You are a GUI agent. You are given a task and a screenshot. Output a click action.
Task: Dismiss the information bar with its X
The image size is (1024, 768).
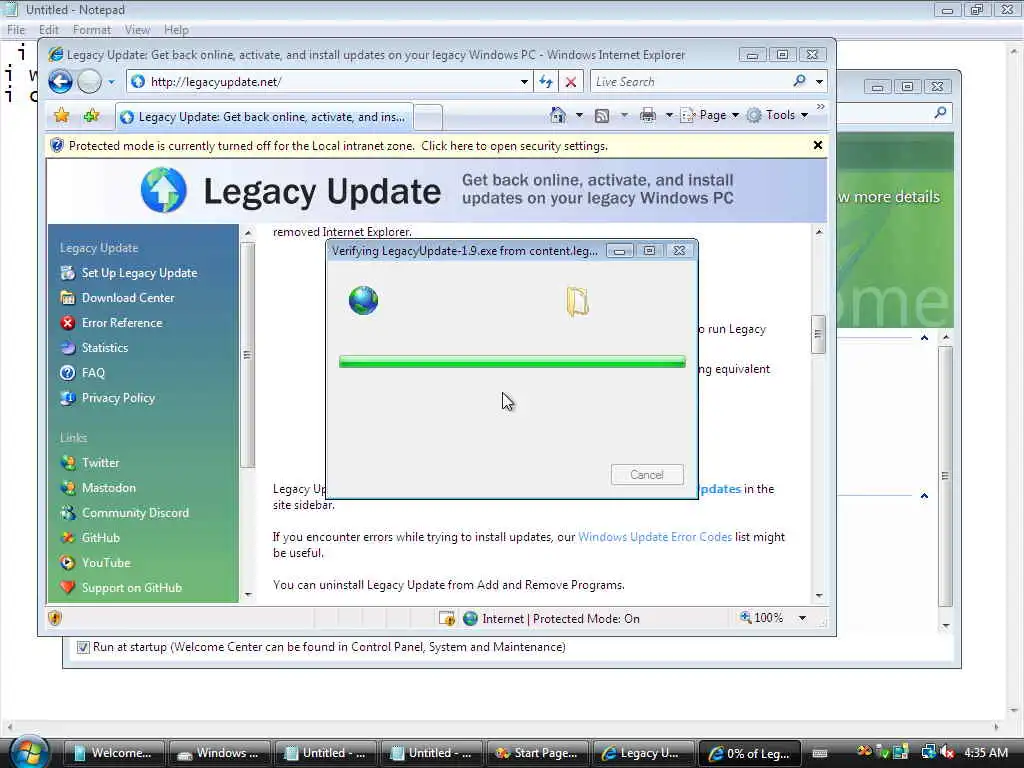[x=818, y=145]
